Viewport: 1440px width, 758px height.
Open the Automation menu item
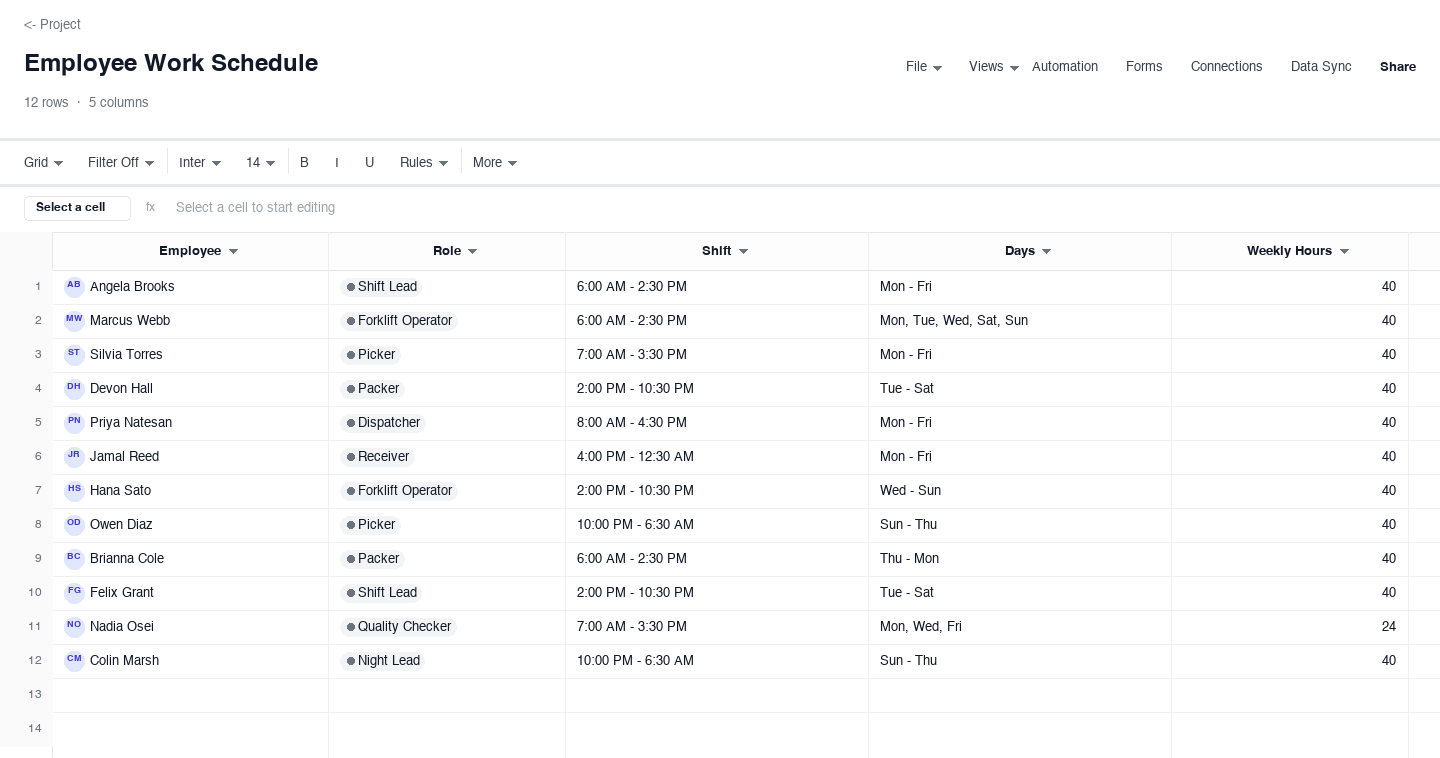pyautogui.click(x=1065, y=67)
